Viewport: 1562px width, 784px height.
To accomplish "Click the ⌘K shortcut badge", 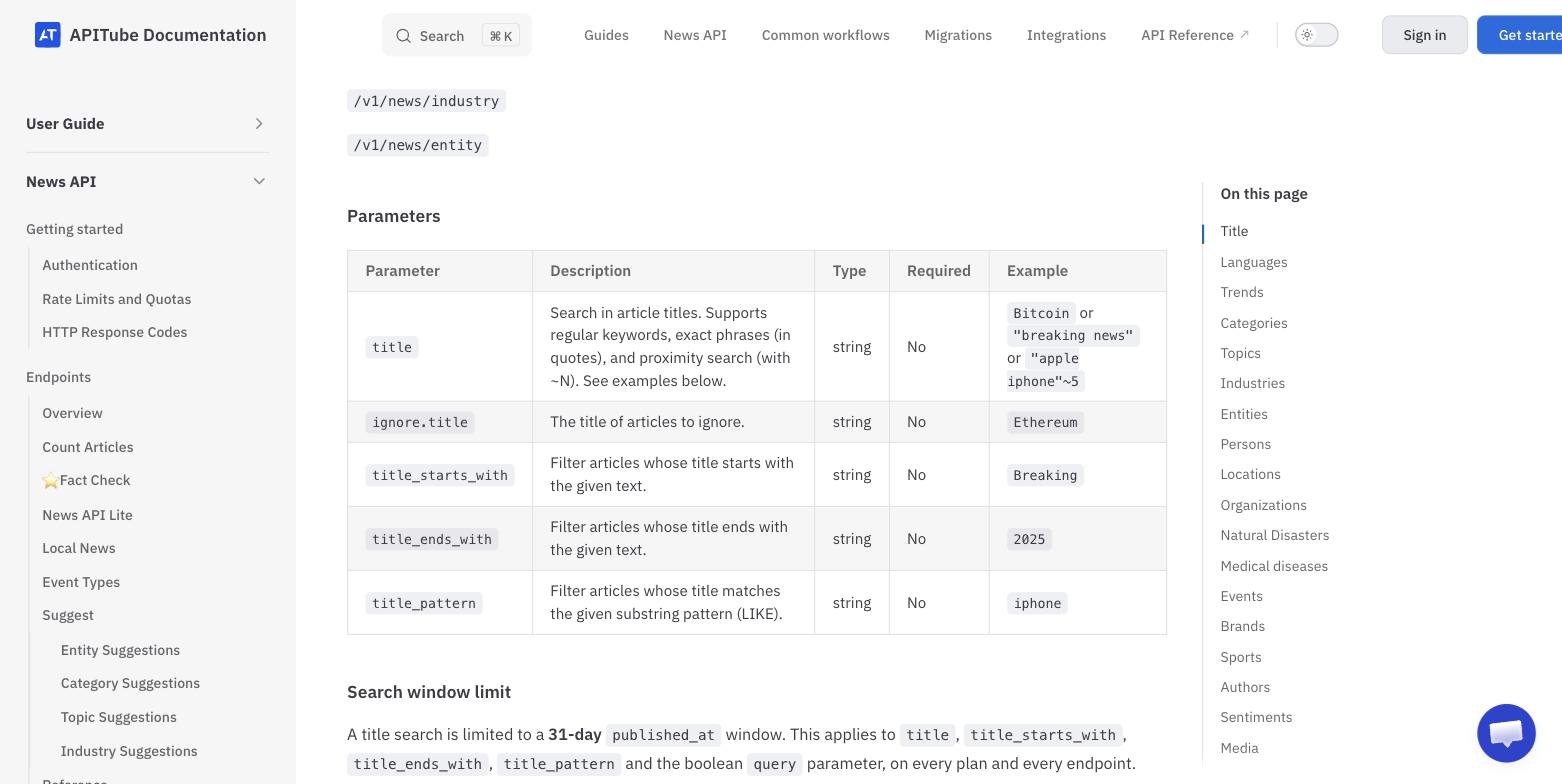I will click(x=501, y=36).
